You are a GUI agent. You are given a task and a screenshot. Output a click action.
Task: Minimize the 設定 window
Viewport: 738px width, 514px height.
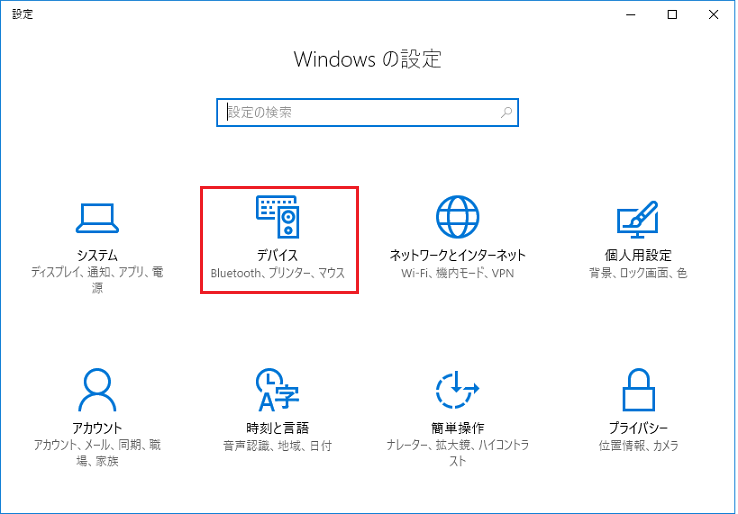[631, 15]
